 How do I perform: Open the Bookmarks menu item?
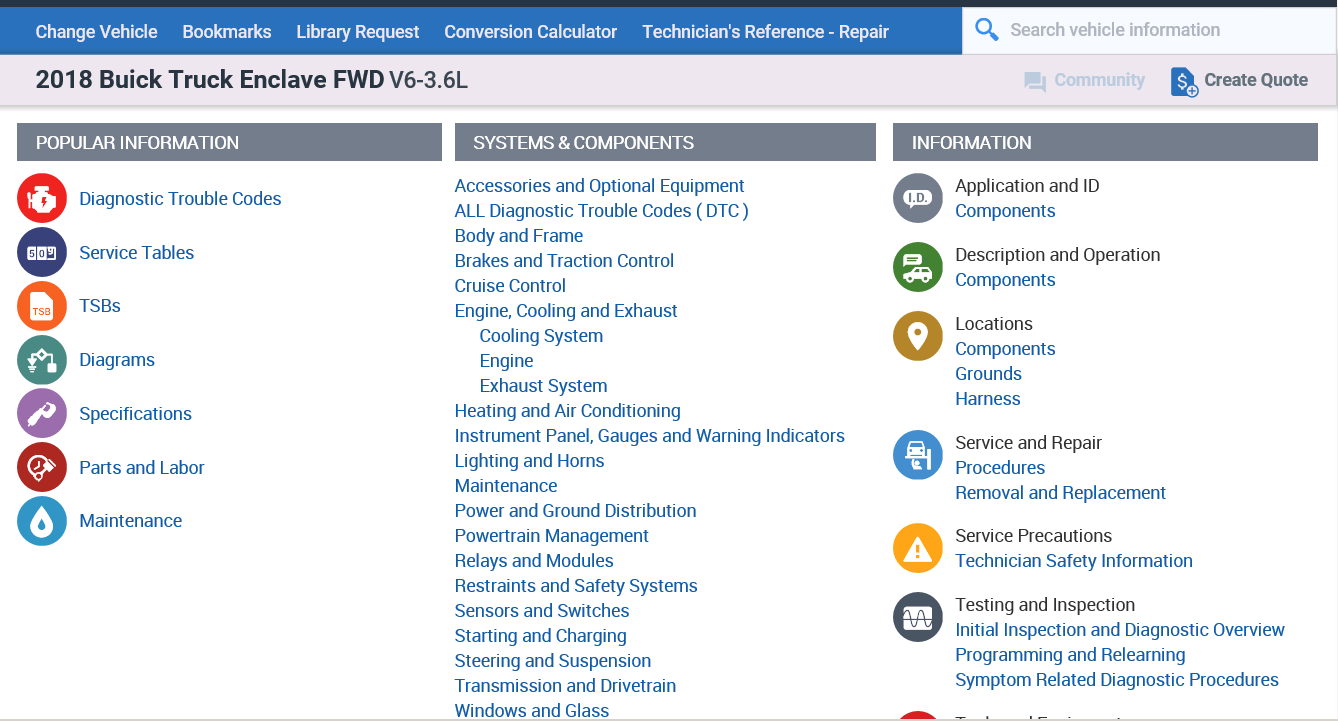pyautogui.click(x=227, y=32)
